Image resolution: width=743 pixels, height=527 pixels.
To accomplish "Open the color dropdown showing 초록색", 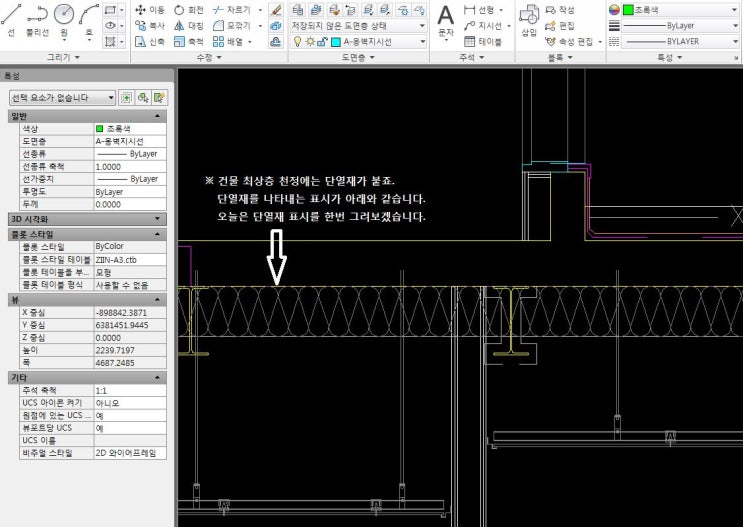I will click(x=680, y=9).
